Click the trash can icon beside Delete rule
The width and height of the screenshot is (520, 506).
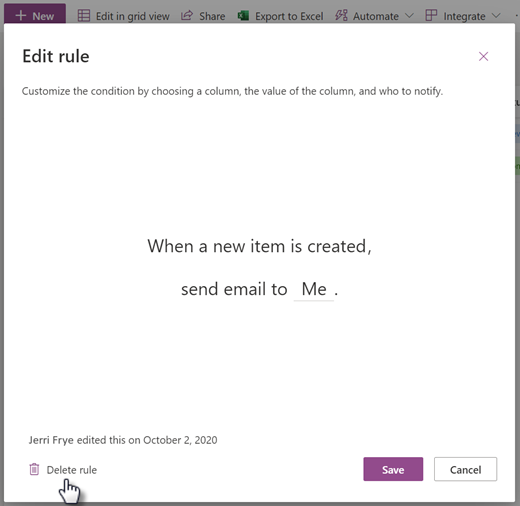coord(34,469)
